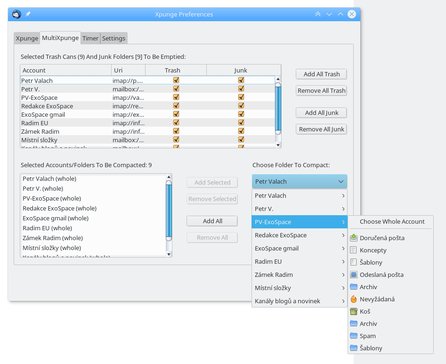This screenshot has height=364, width=446.
Task: Choose the Nevyžádaná junk flame icon
Action: point(354,299)
